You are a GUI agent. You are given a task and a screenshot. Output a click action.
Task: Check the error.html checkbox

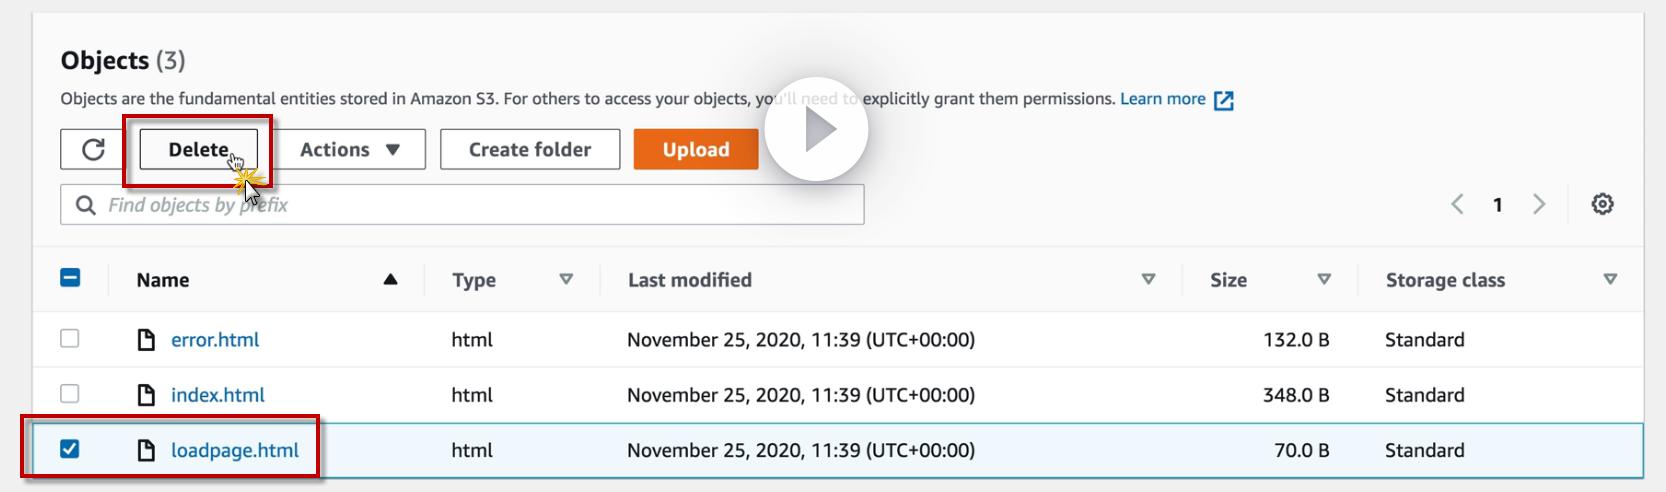pyautogui.click(x=70, y=339)
